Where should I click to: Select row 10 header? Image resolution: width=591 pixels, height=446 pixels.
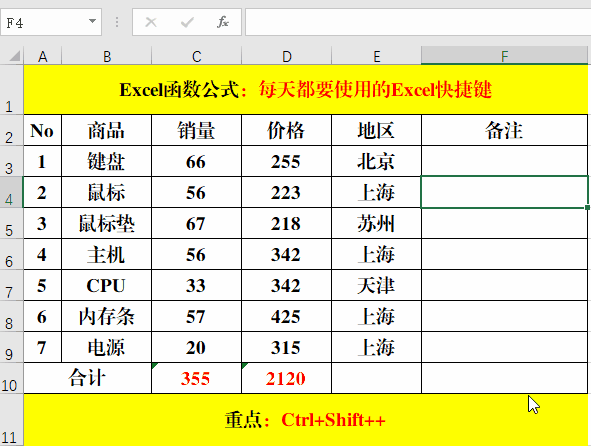click(x=11, y=378)
